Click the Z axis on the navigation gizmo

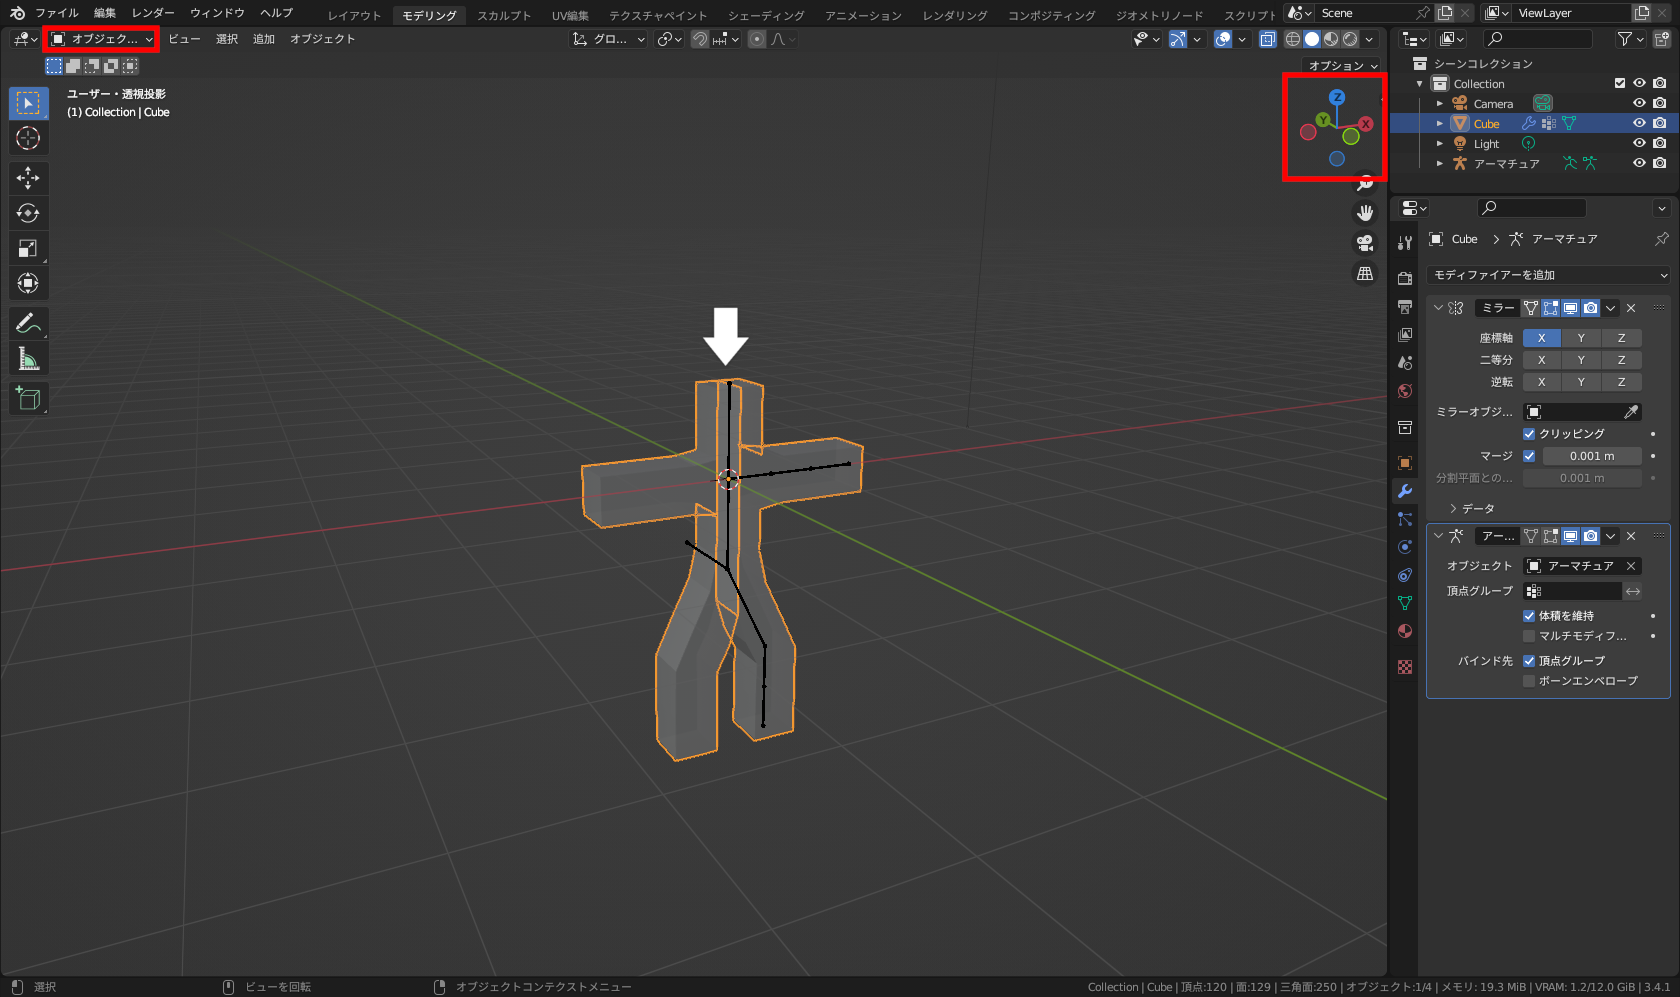pyautogui.click(x=1337, y=97)
